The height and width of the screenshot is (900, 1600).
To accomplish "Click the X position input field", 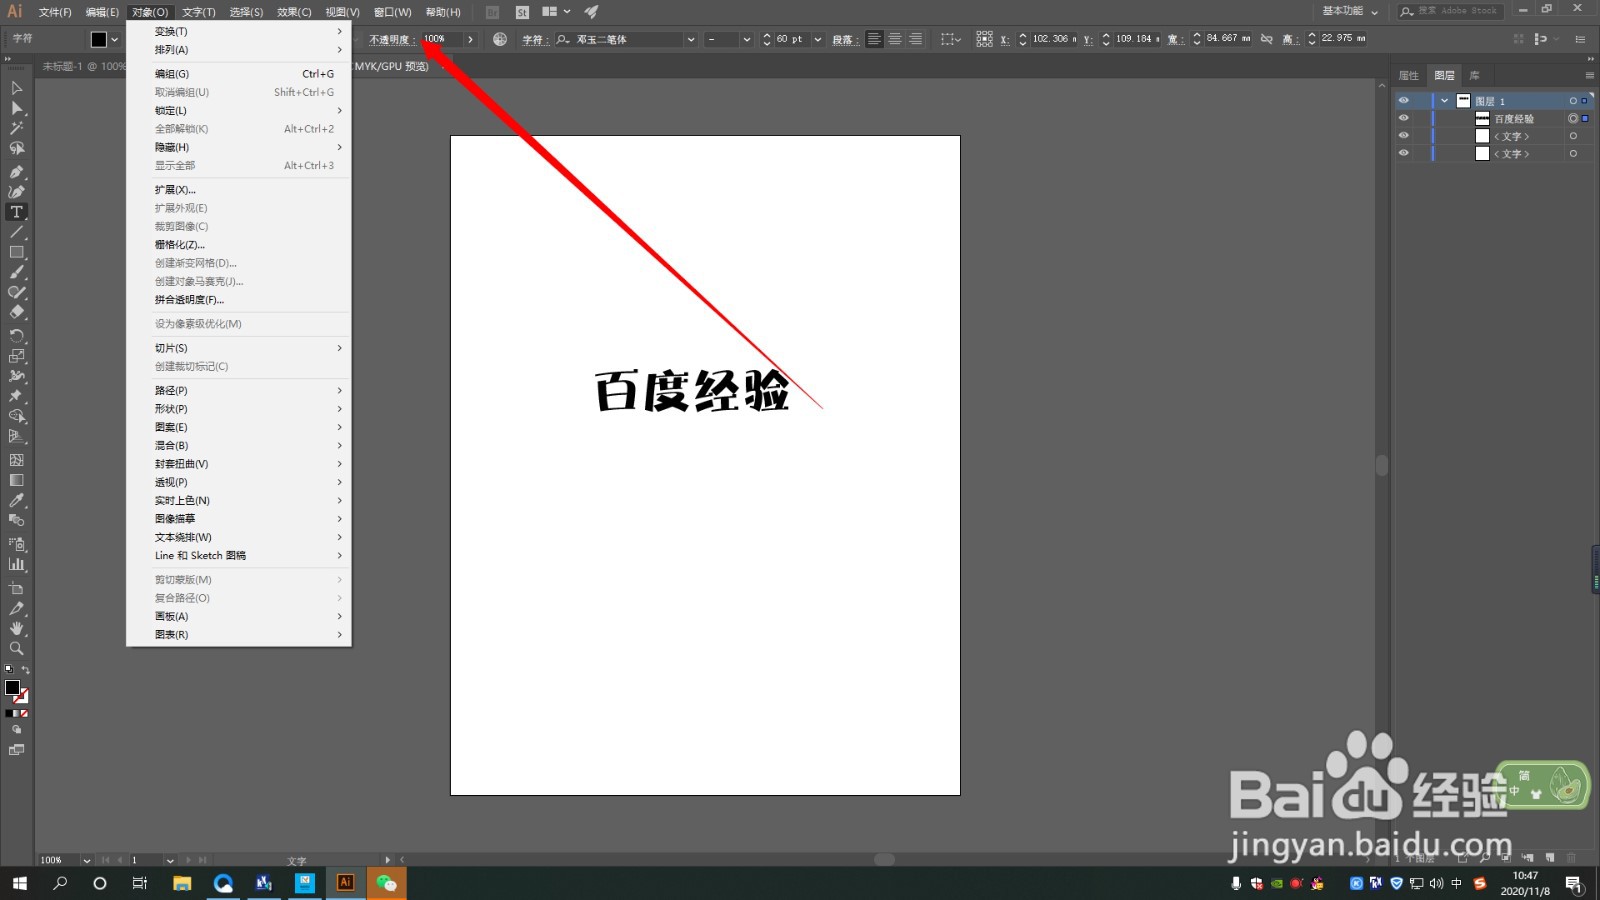I will 1054,39.
